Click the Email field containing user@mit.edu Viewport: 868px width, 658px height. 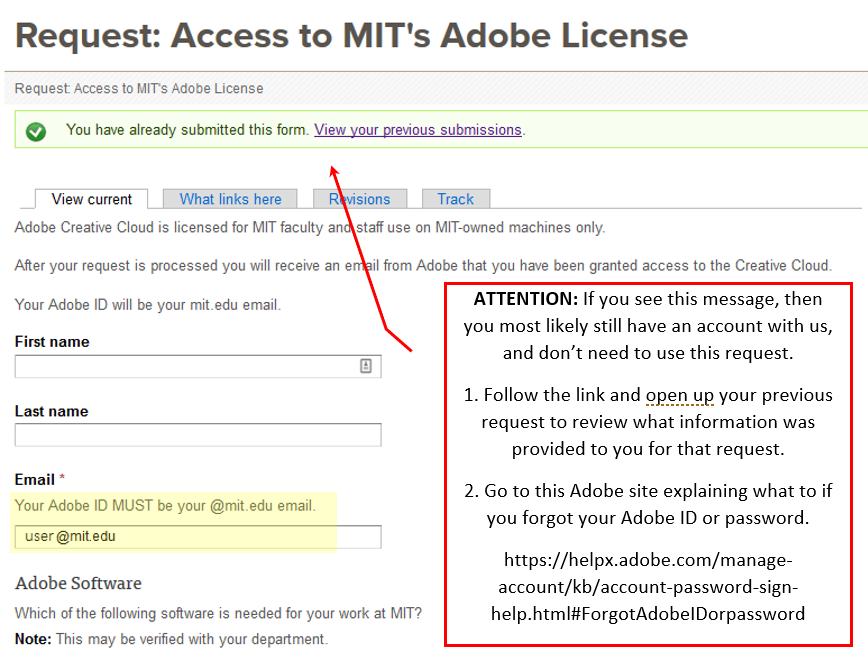(197, 537)
